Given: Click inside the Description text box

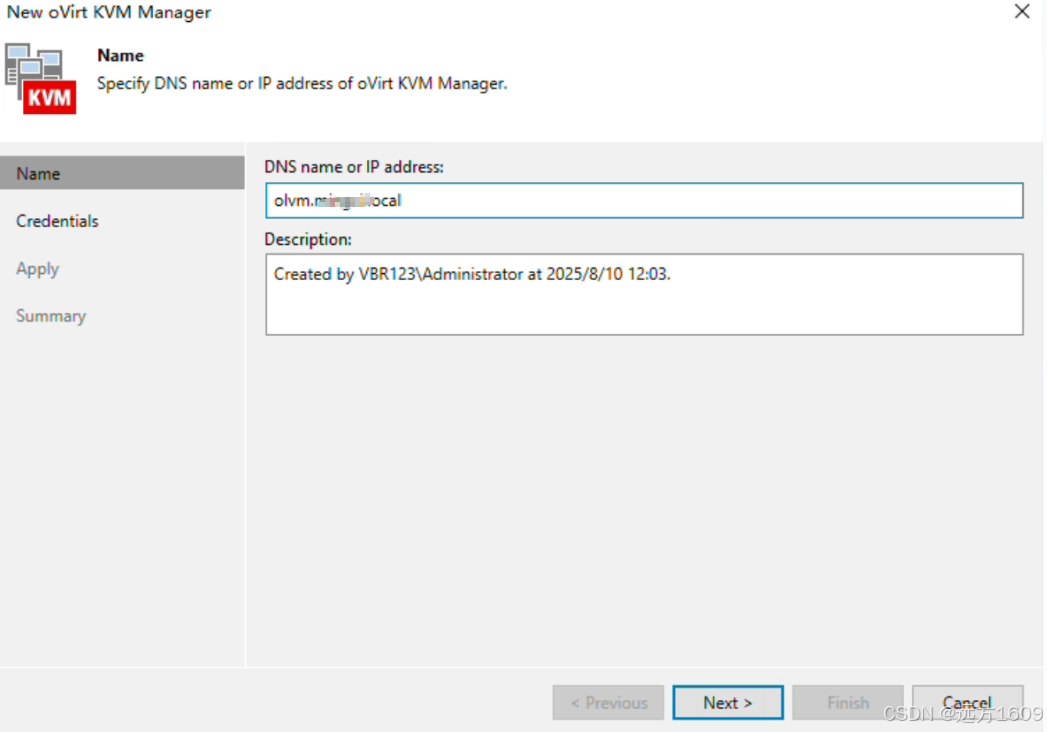Looking at the screenshot, I should (644, 295).
